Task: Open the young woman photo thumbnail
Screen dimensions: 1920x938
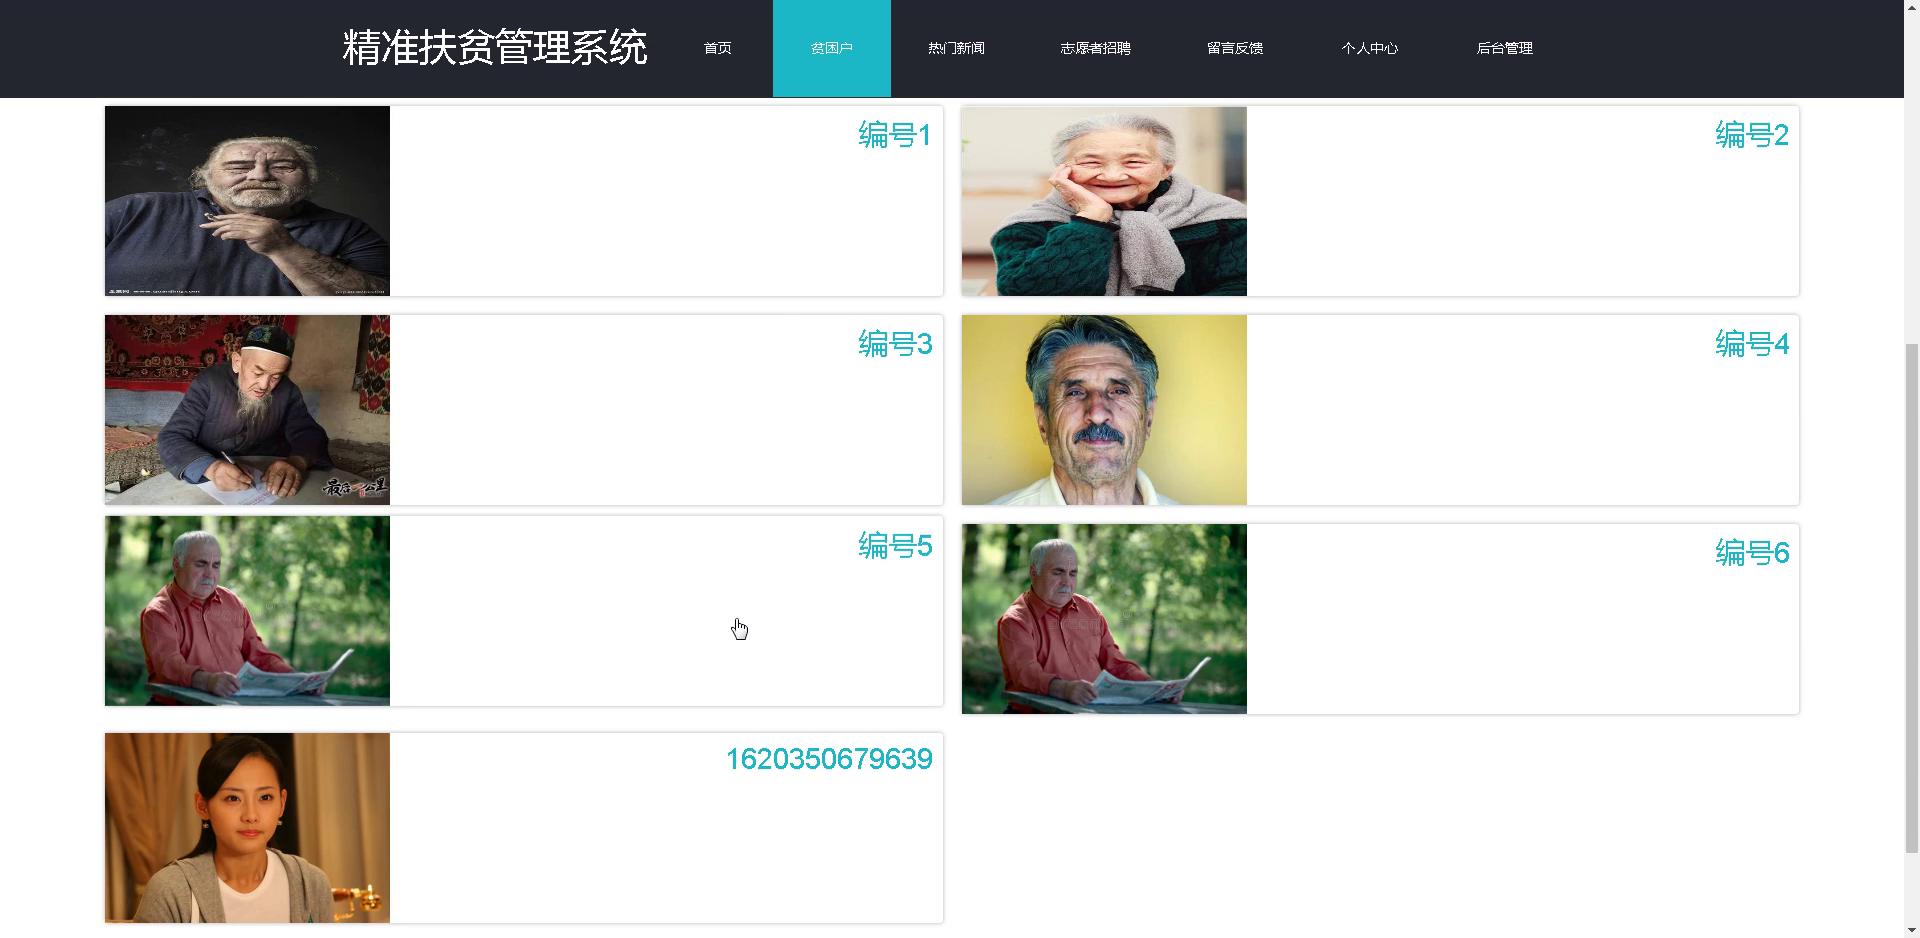Action: tap(247, 828)
